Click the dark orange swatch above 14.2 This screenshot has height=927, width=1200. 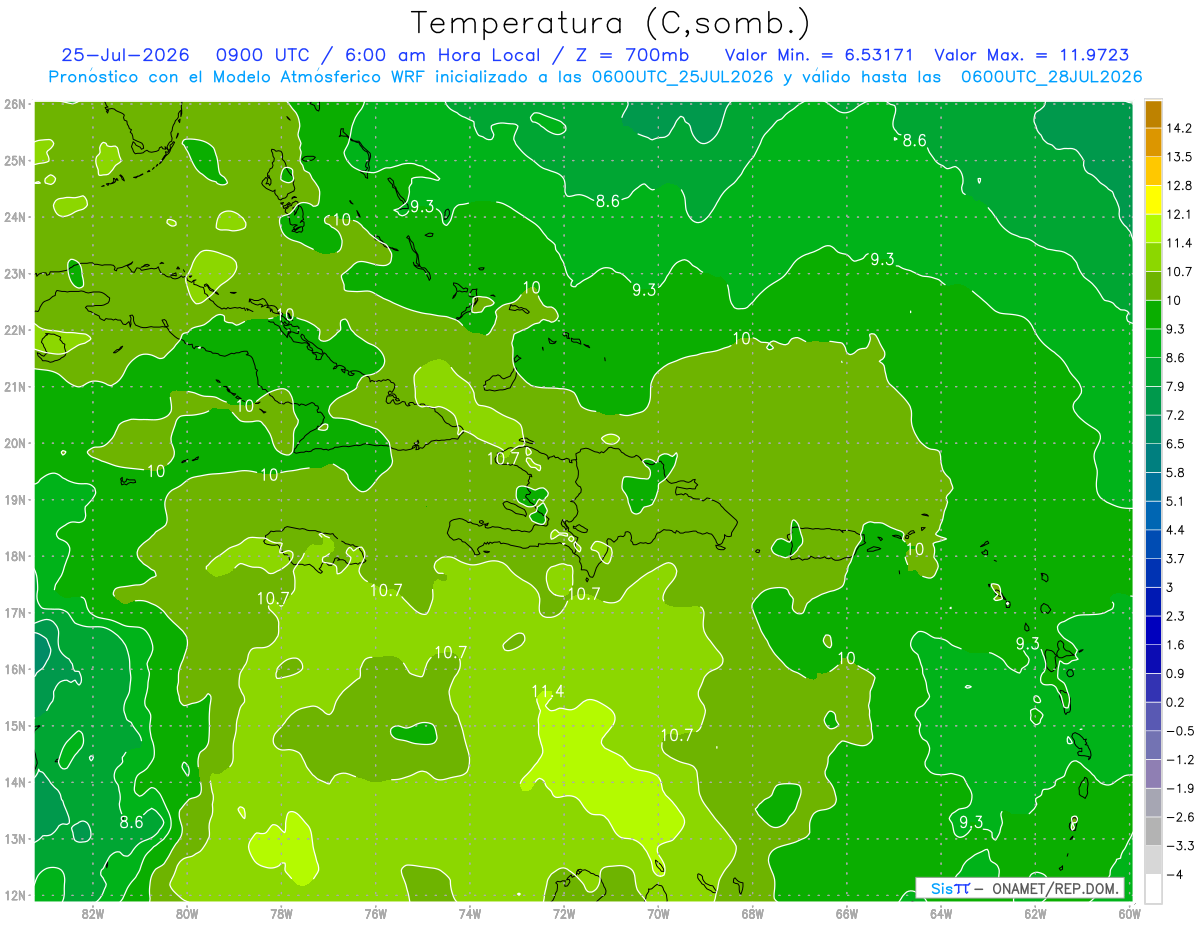[x=1153, y=114]
